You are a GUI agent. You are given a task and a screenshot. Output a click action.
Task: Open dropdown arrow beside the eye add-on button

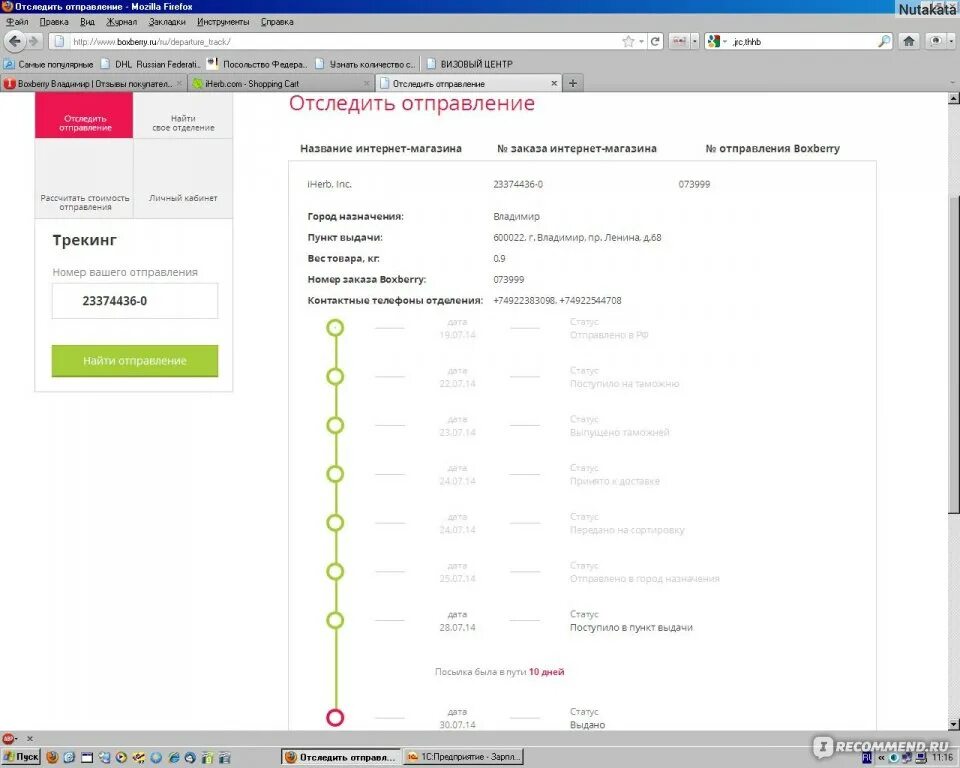951,41
